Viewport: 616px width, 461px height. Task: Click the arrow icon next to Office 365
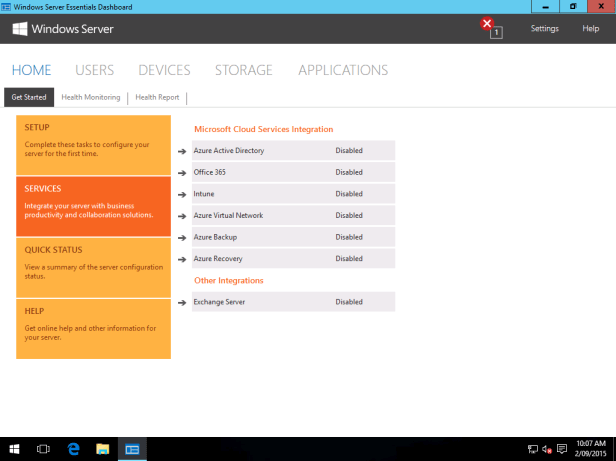click(183, 173)
